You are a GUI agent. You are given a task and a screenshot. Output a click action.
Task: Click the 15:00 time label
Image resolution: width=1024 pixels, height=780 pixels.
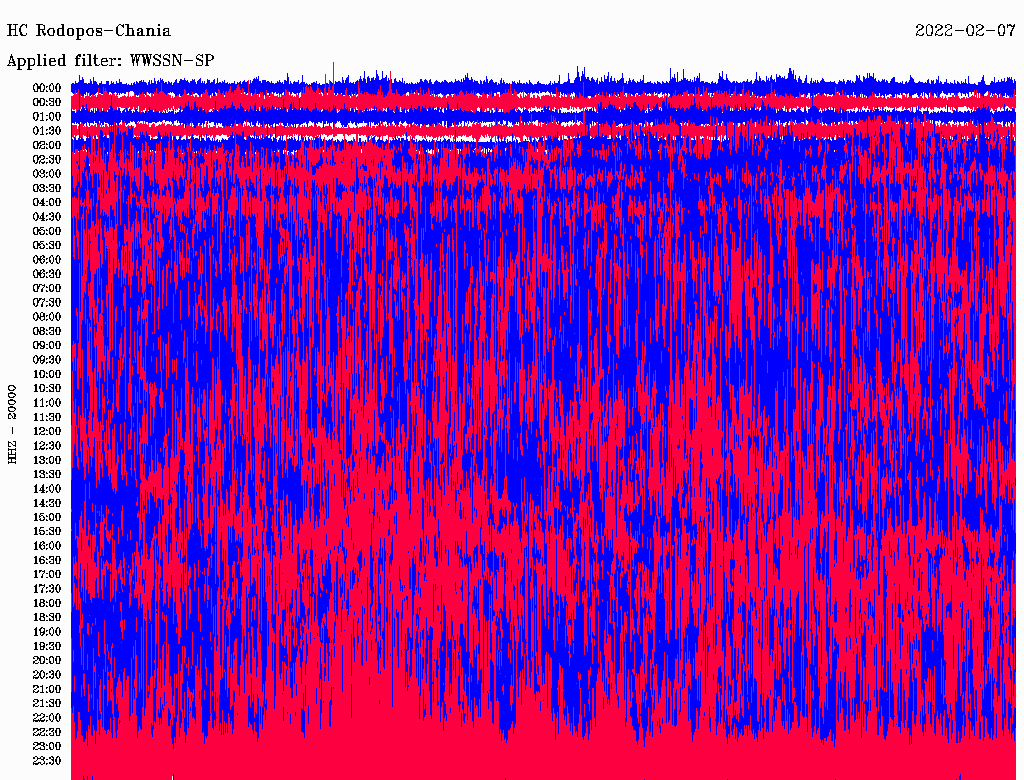coord(47,517)
